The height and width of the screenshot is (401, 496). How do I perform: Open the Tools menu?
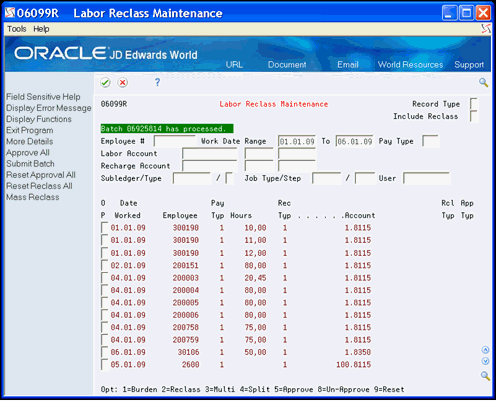17,29
